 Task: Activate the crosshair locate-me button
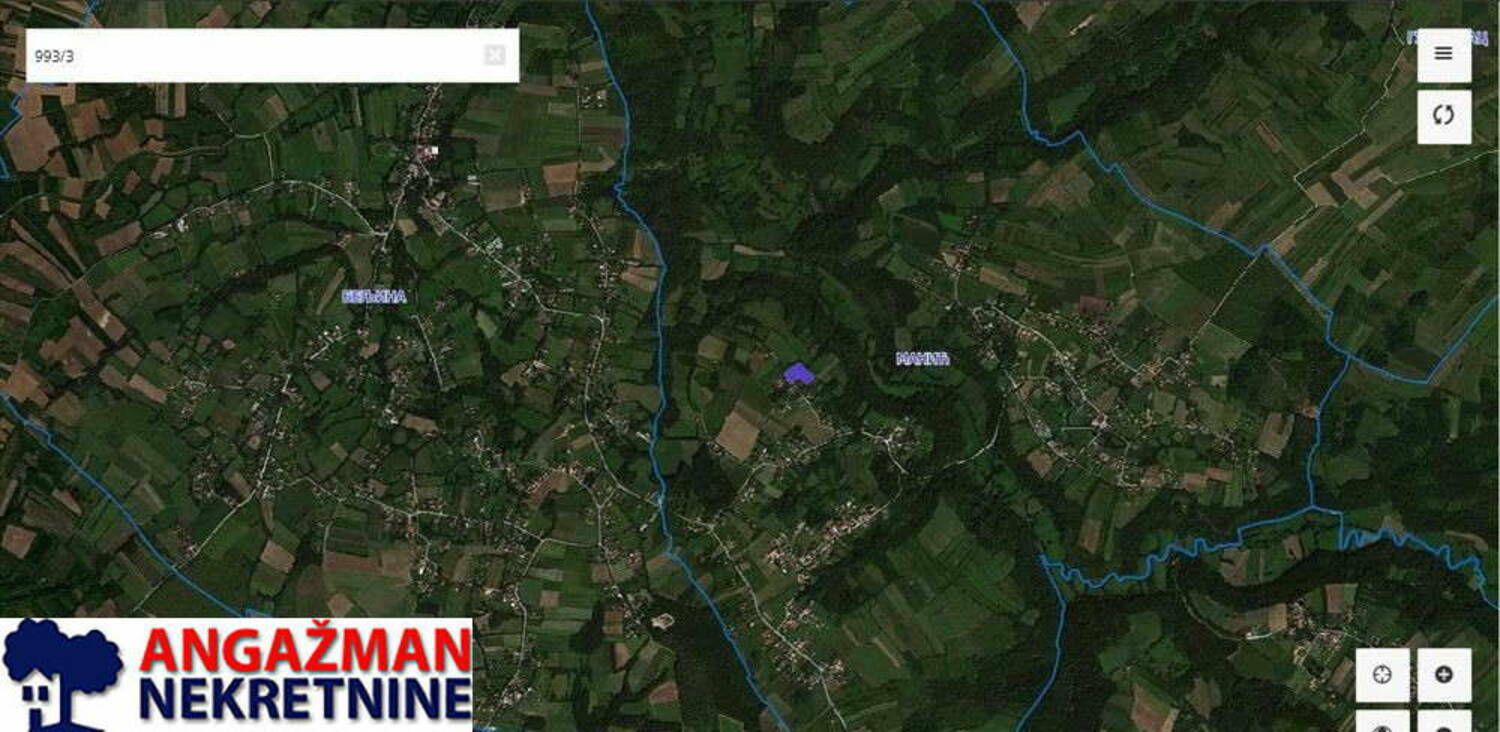(x=1382, y=675)
